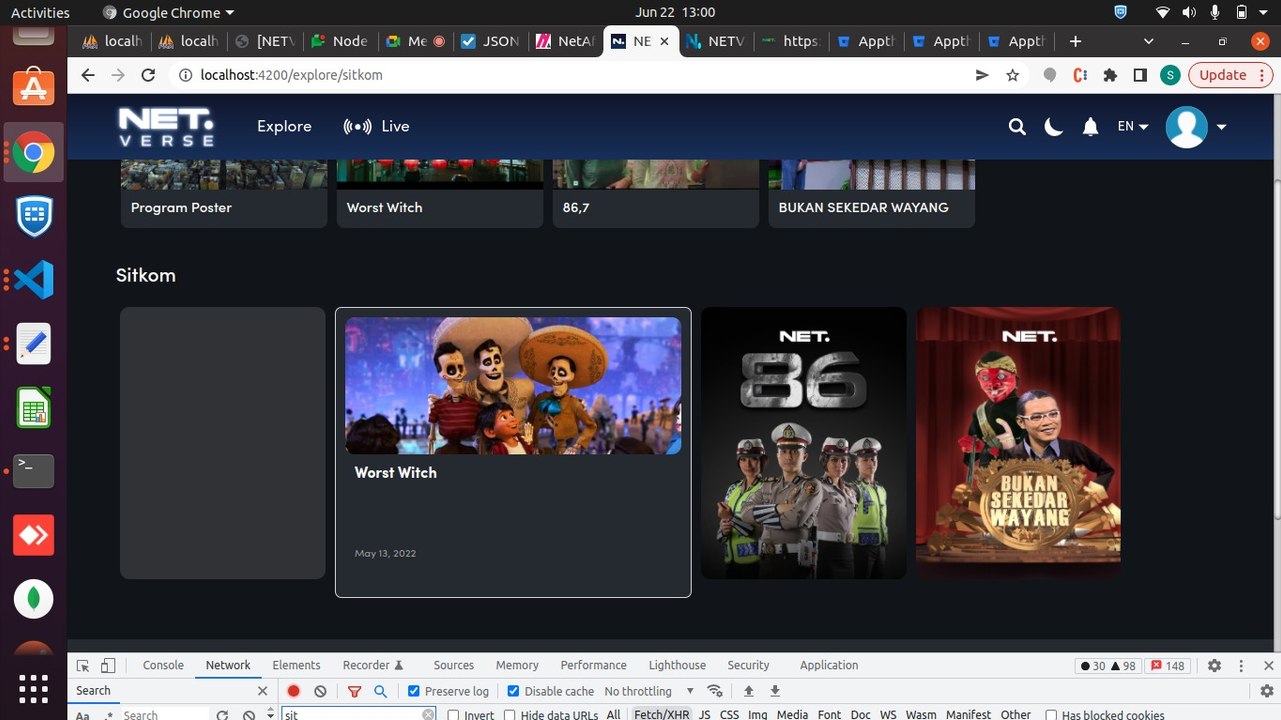Switch to the NetAf browser tab

click(x=566, y=41)
